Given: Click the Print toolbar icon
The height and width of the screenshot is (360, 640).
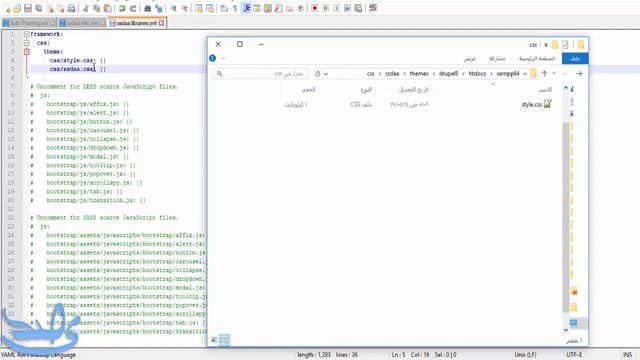Looking at the screenshot, I should click(x=71, y=9).
